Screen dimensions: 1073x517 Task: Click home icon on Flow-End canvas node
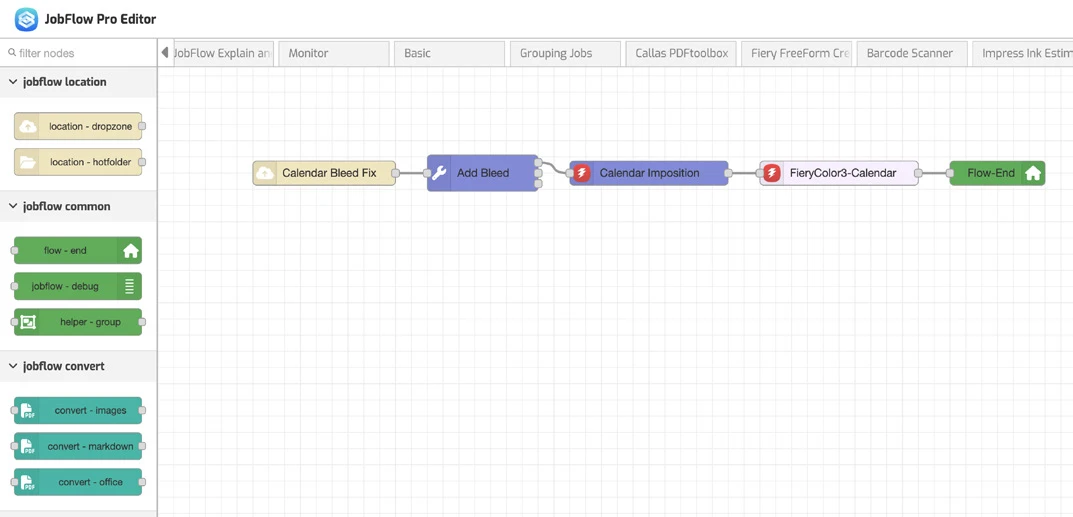1033,173
